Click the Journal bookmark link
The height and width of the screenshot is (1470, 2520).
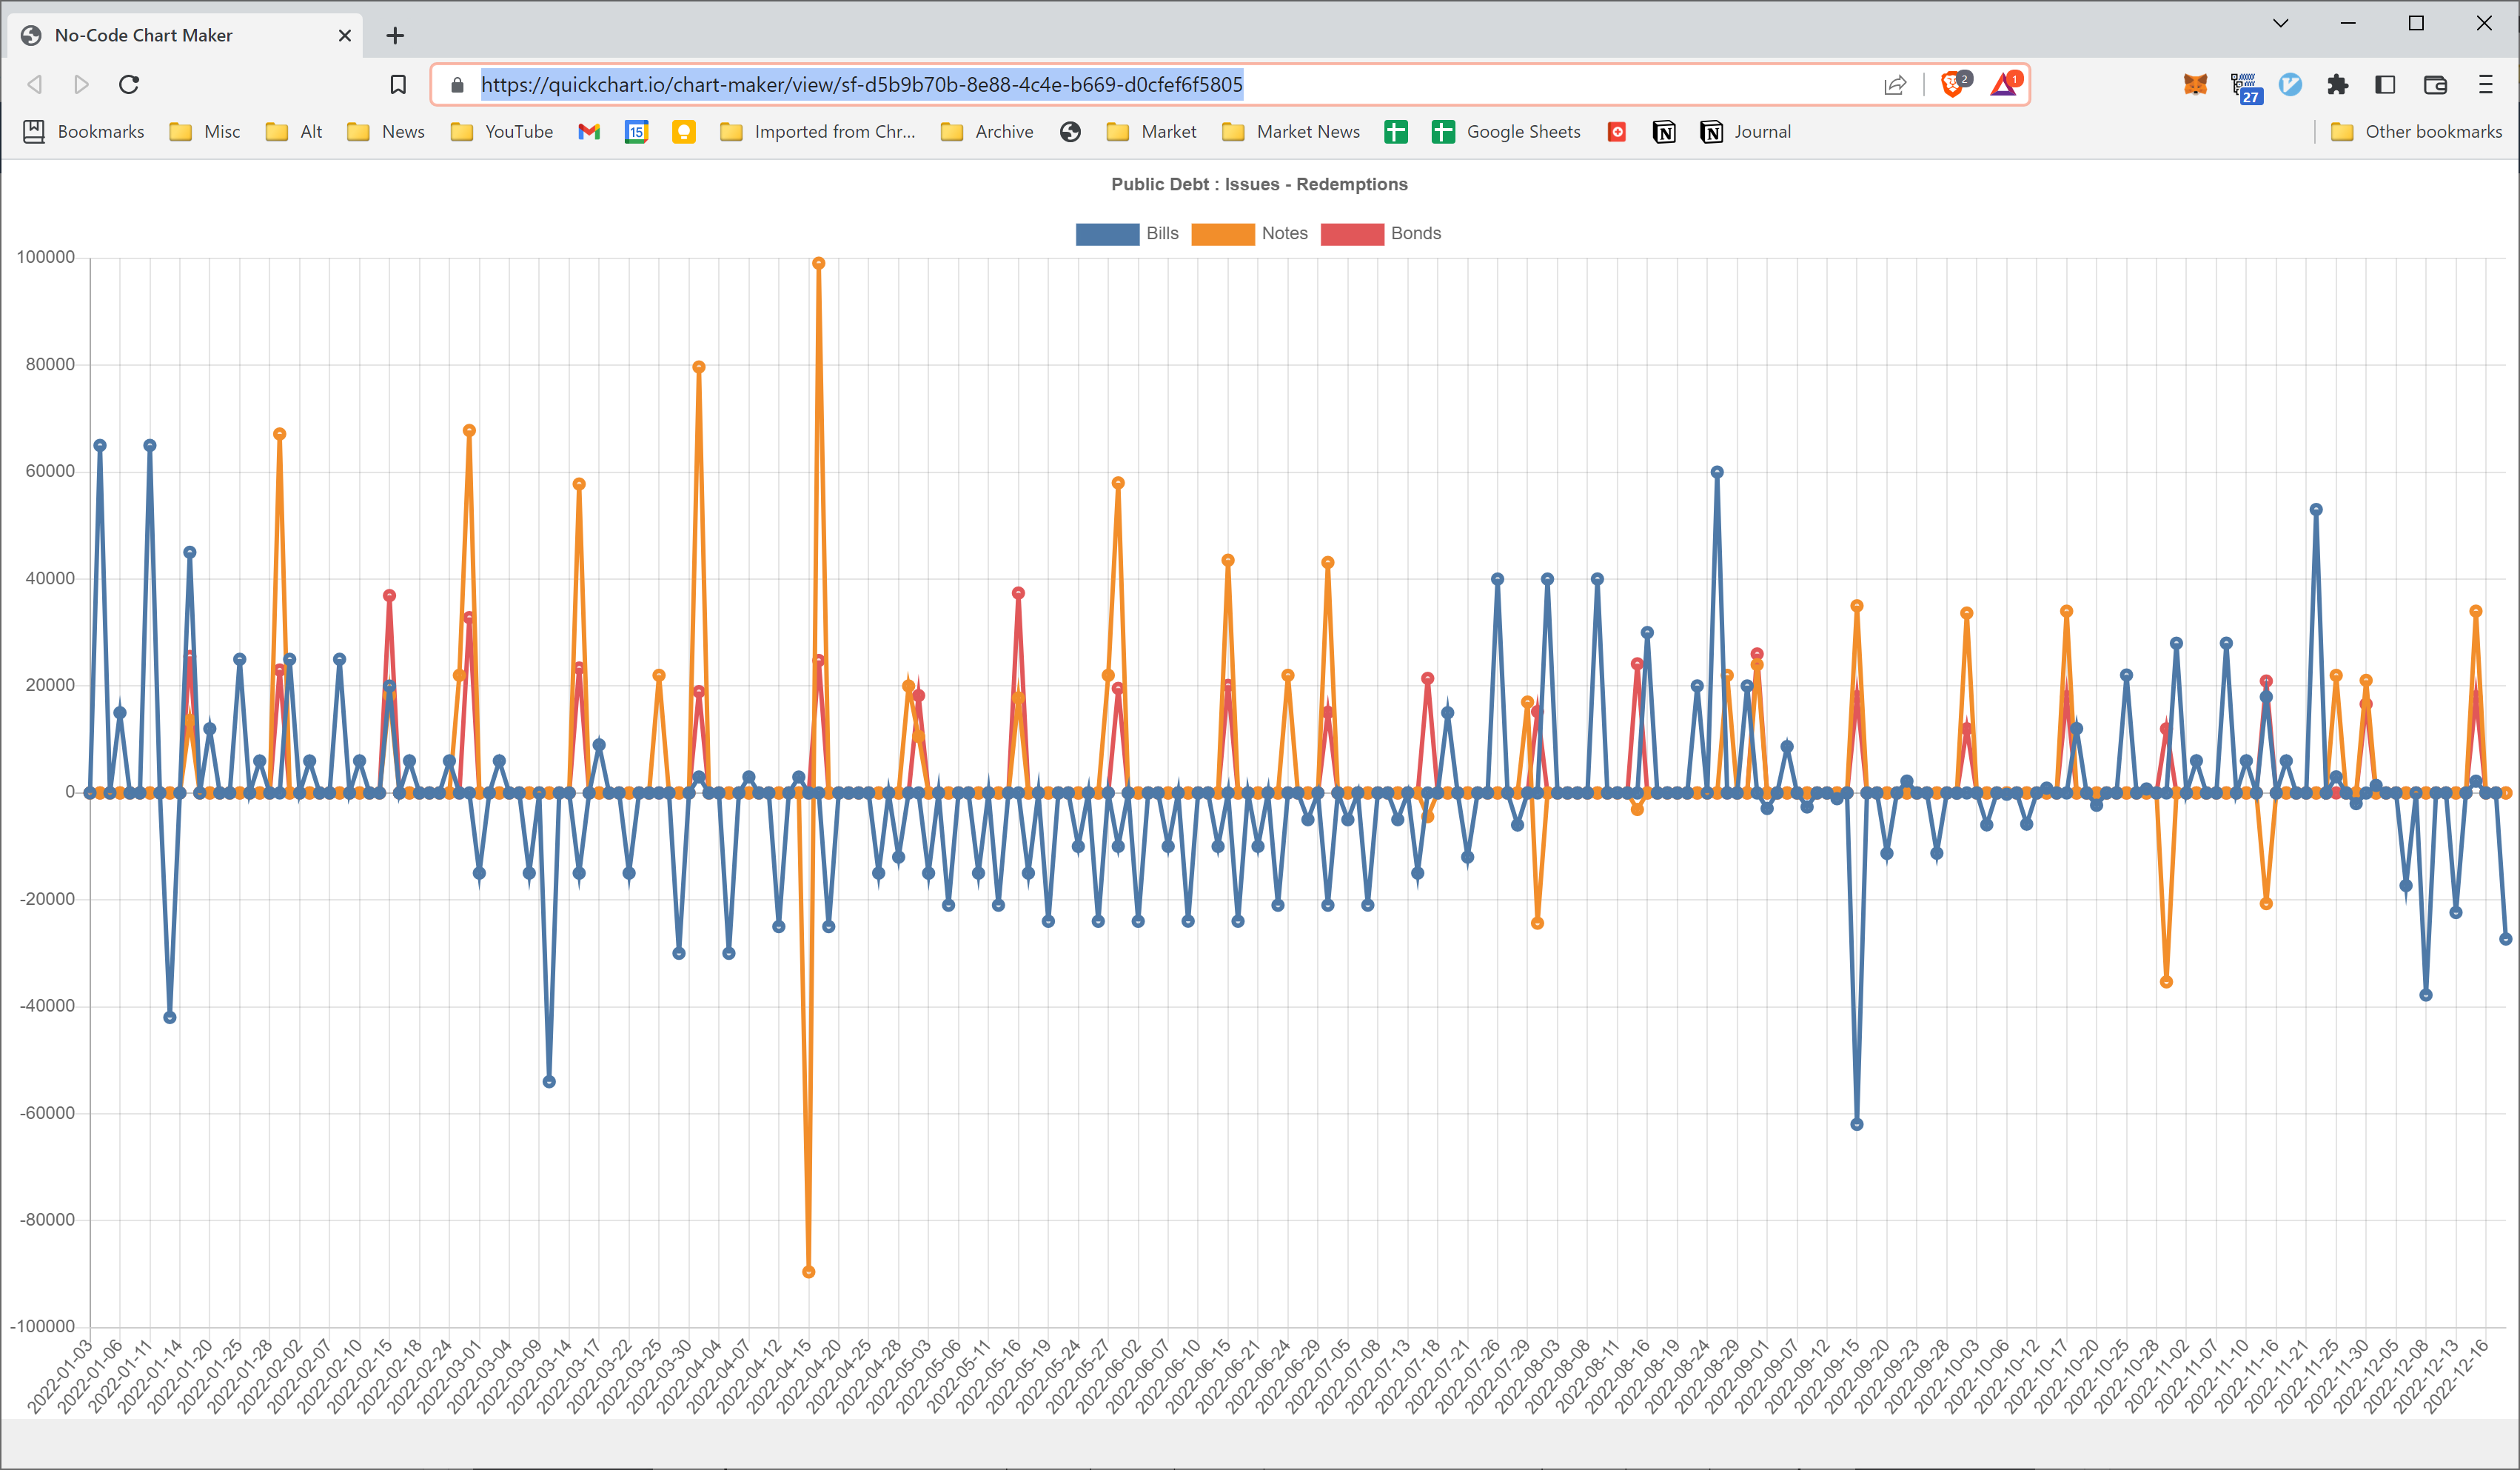point(1764,131)
